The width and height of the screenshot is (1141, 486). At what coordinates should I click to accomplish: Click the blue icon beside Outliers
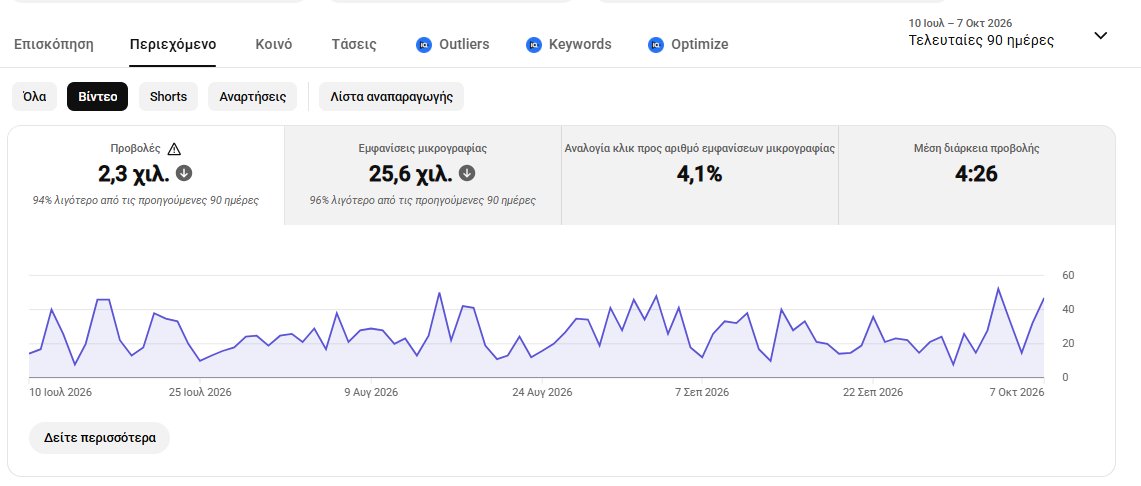click(x=424, y=44)
